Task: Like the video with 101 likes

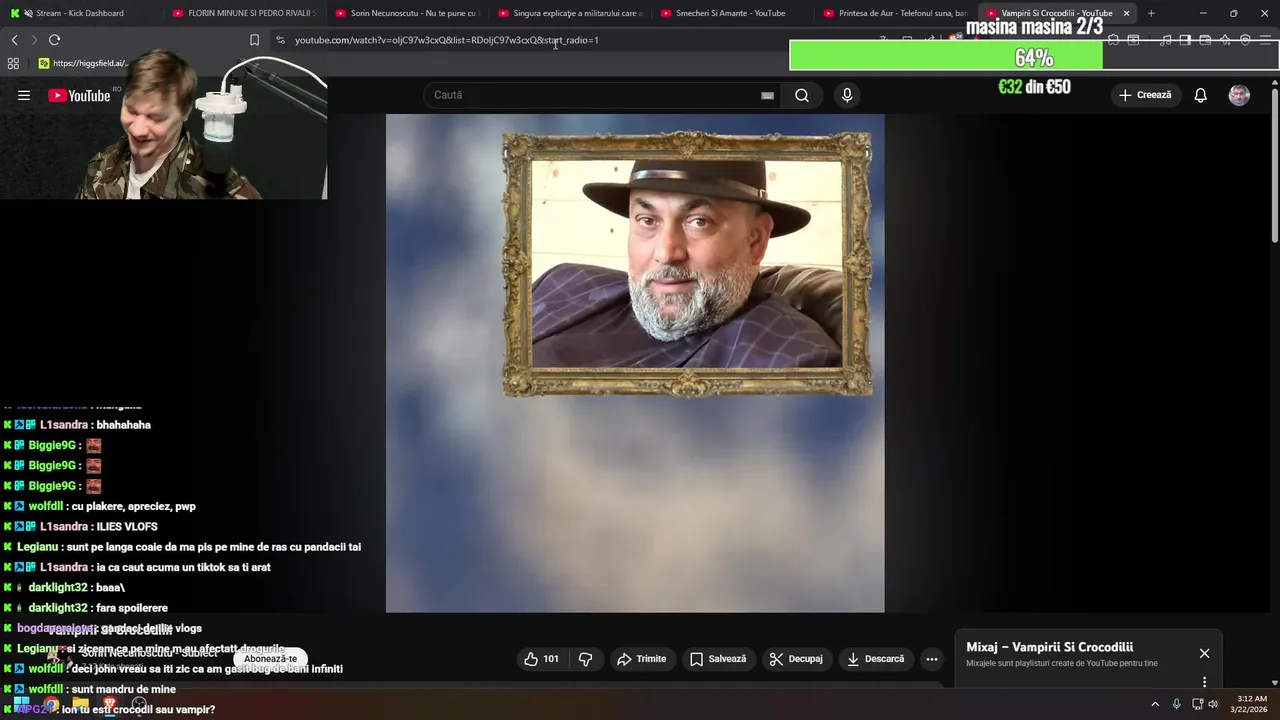Action: 541,659
